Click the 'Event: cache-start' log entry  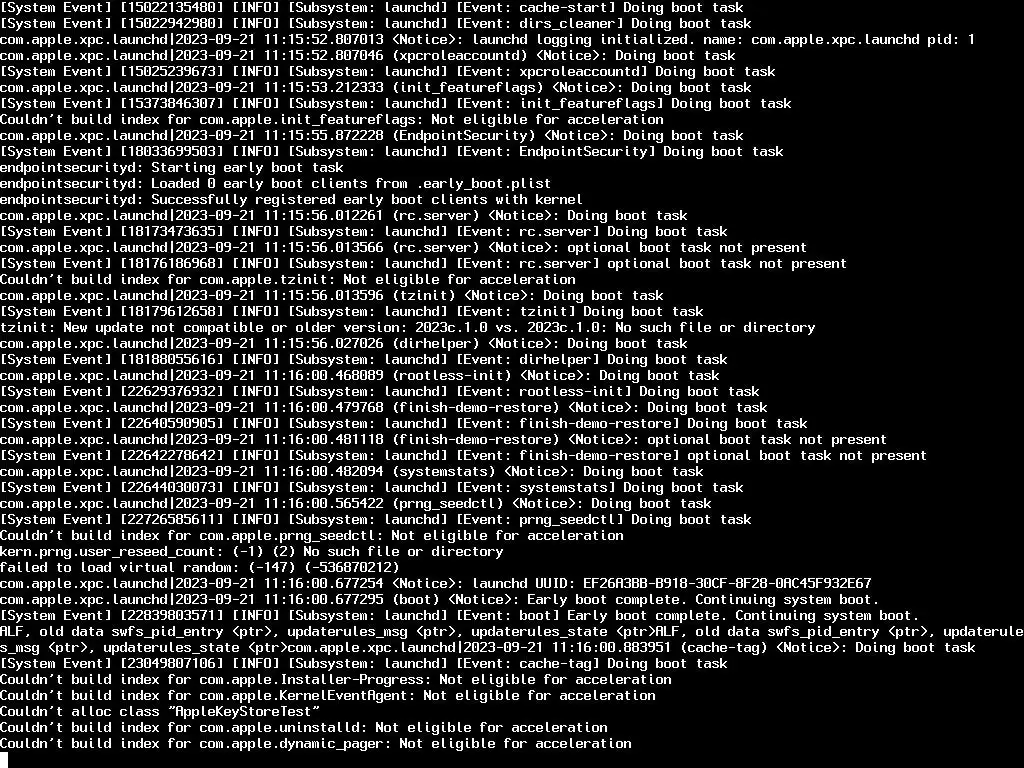click(372, 7)
